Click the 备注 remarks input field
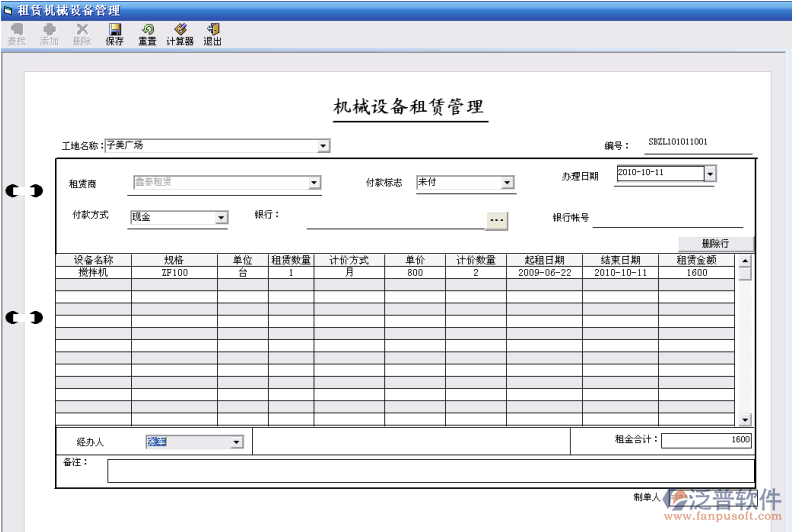Screen dimensions: 792x532 (x=430, y=470)
